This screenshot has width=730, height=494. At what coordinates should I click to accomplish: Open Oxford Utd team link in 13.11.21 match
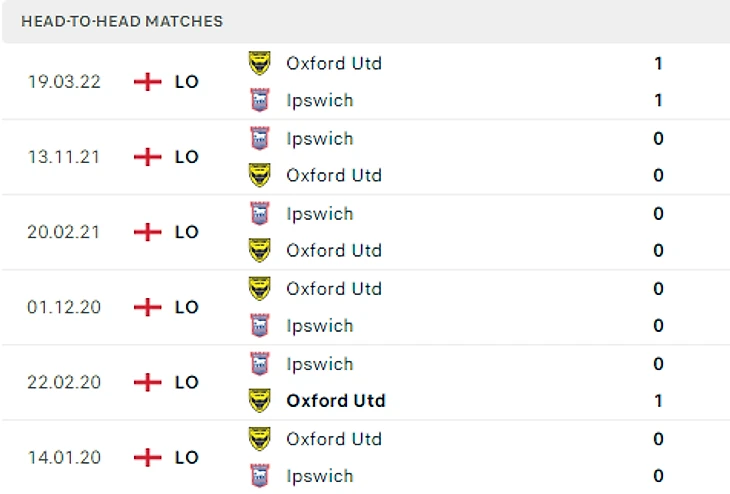coord(334,175)
